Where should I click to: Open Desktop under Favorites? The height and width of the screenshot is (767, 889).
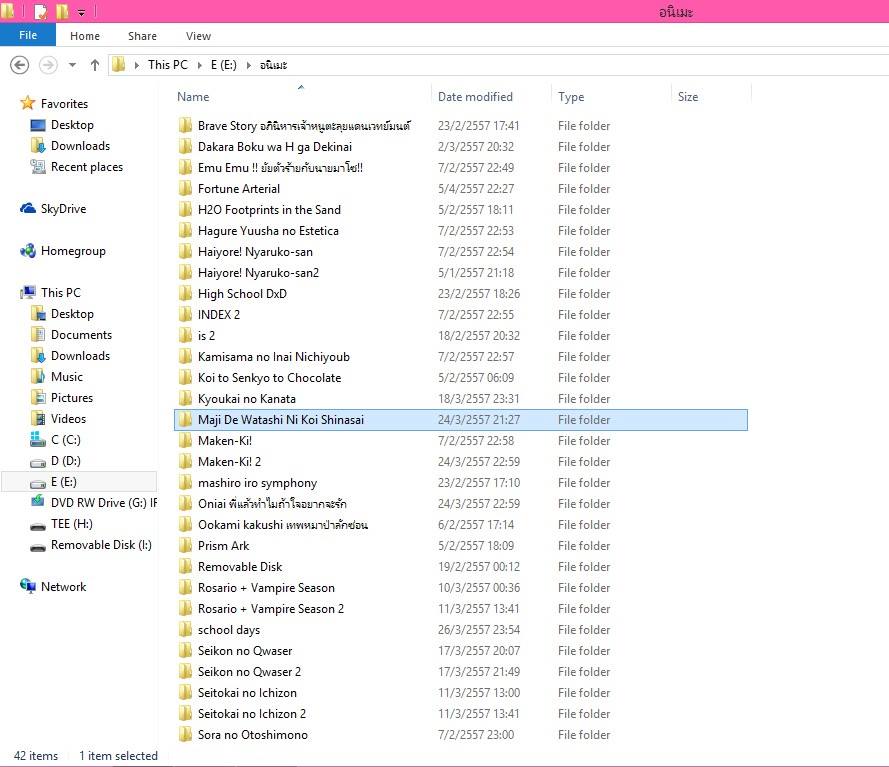[72, 125]
